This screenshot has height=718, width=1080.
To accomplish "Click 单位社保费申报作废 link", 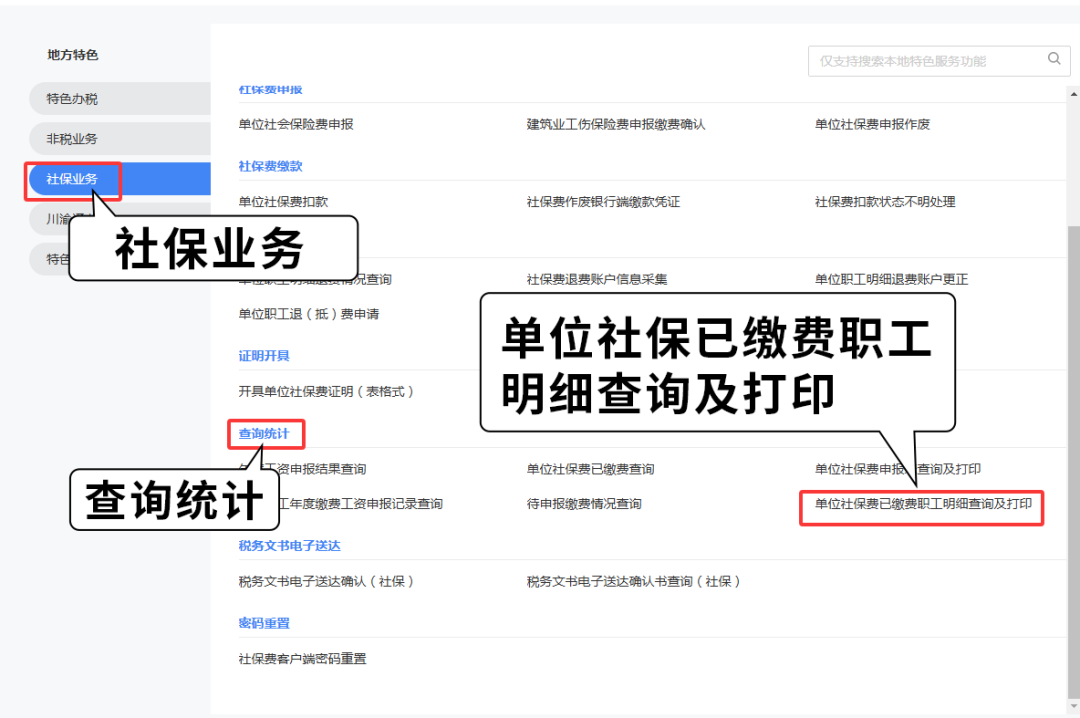I will pyautogui.click(x=872, y=125).
